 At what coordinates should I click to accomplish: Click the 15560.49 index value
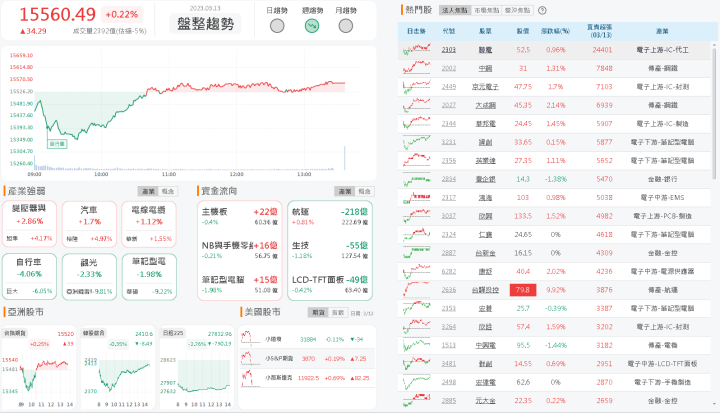tap(57, 14)
